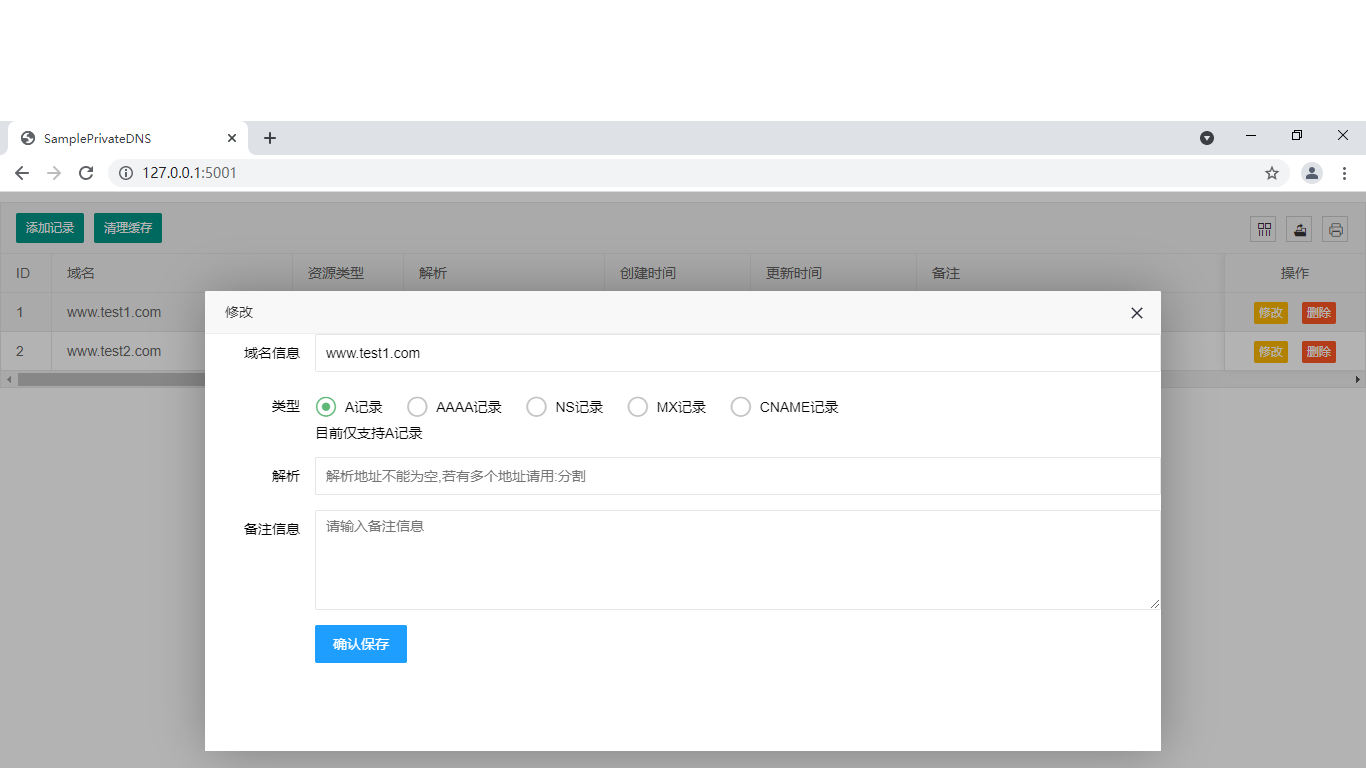Click the table's right scroll arrow
Viewport: 1366px width, 768px height.
(1358, 380)
